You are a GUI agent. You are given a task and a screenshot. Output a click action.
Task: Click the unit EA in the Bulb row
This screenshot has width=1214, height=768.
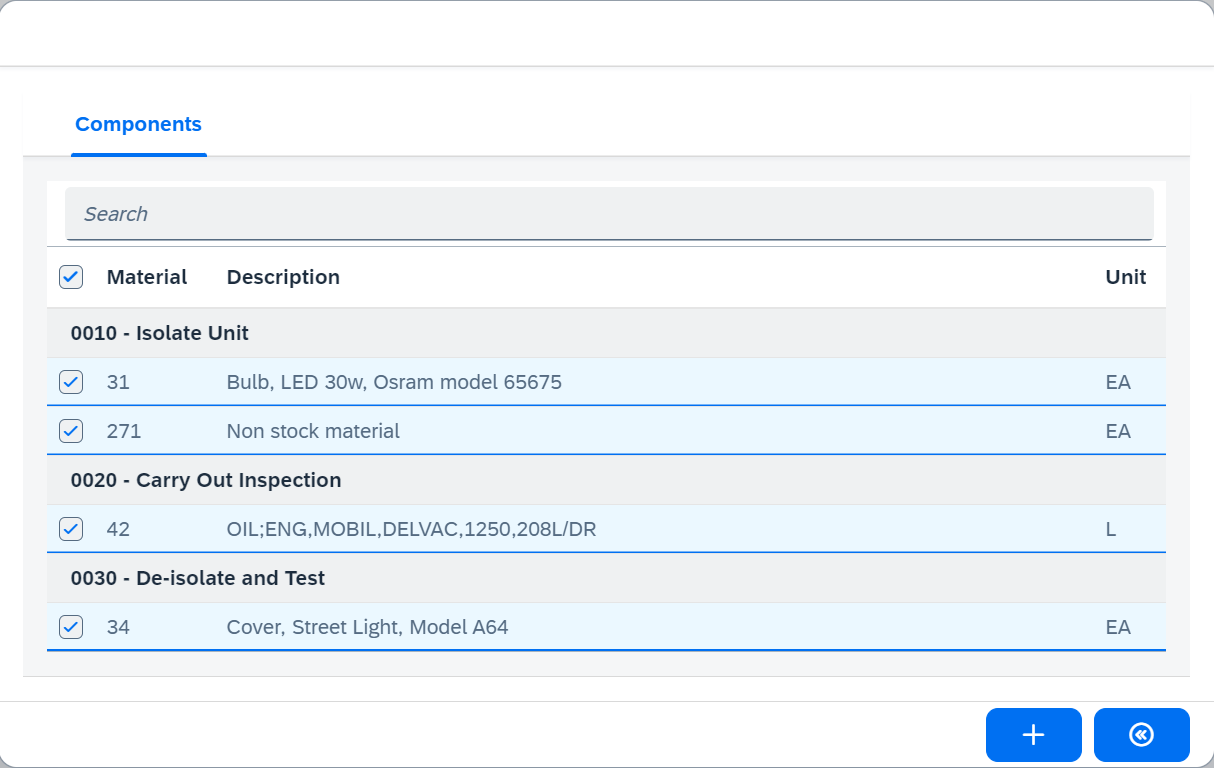[x=1118, y=382]
